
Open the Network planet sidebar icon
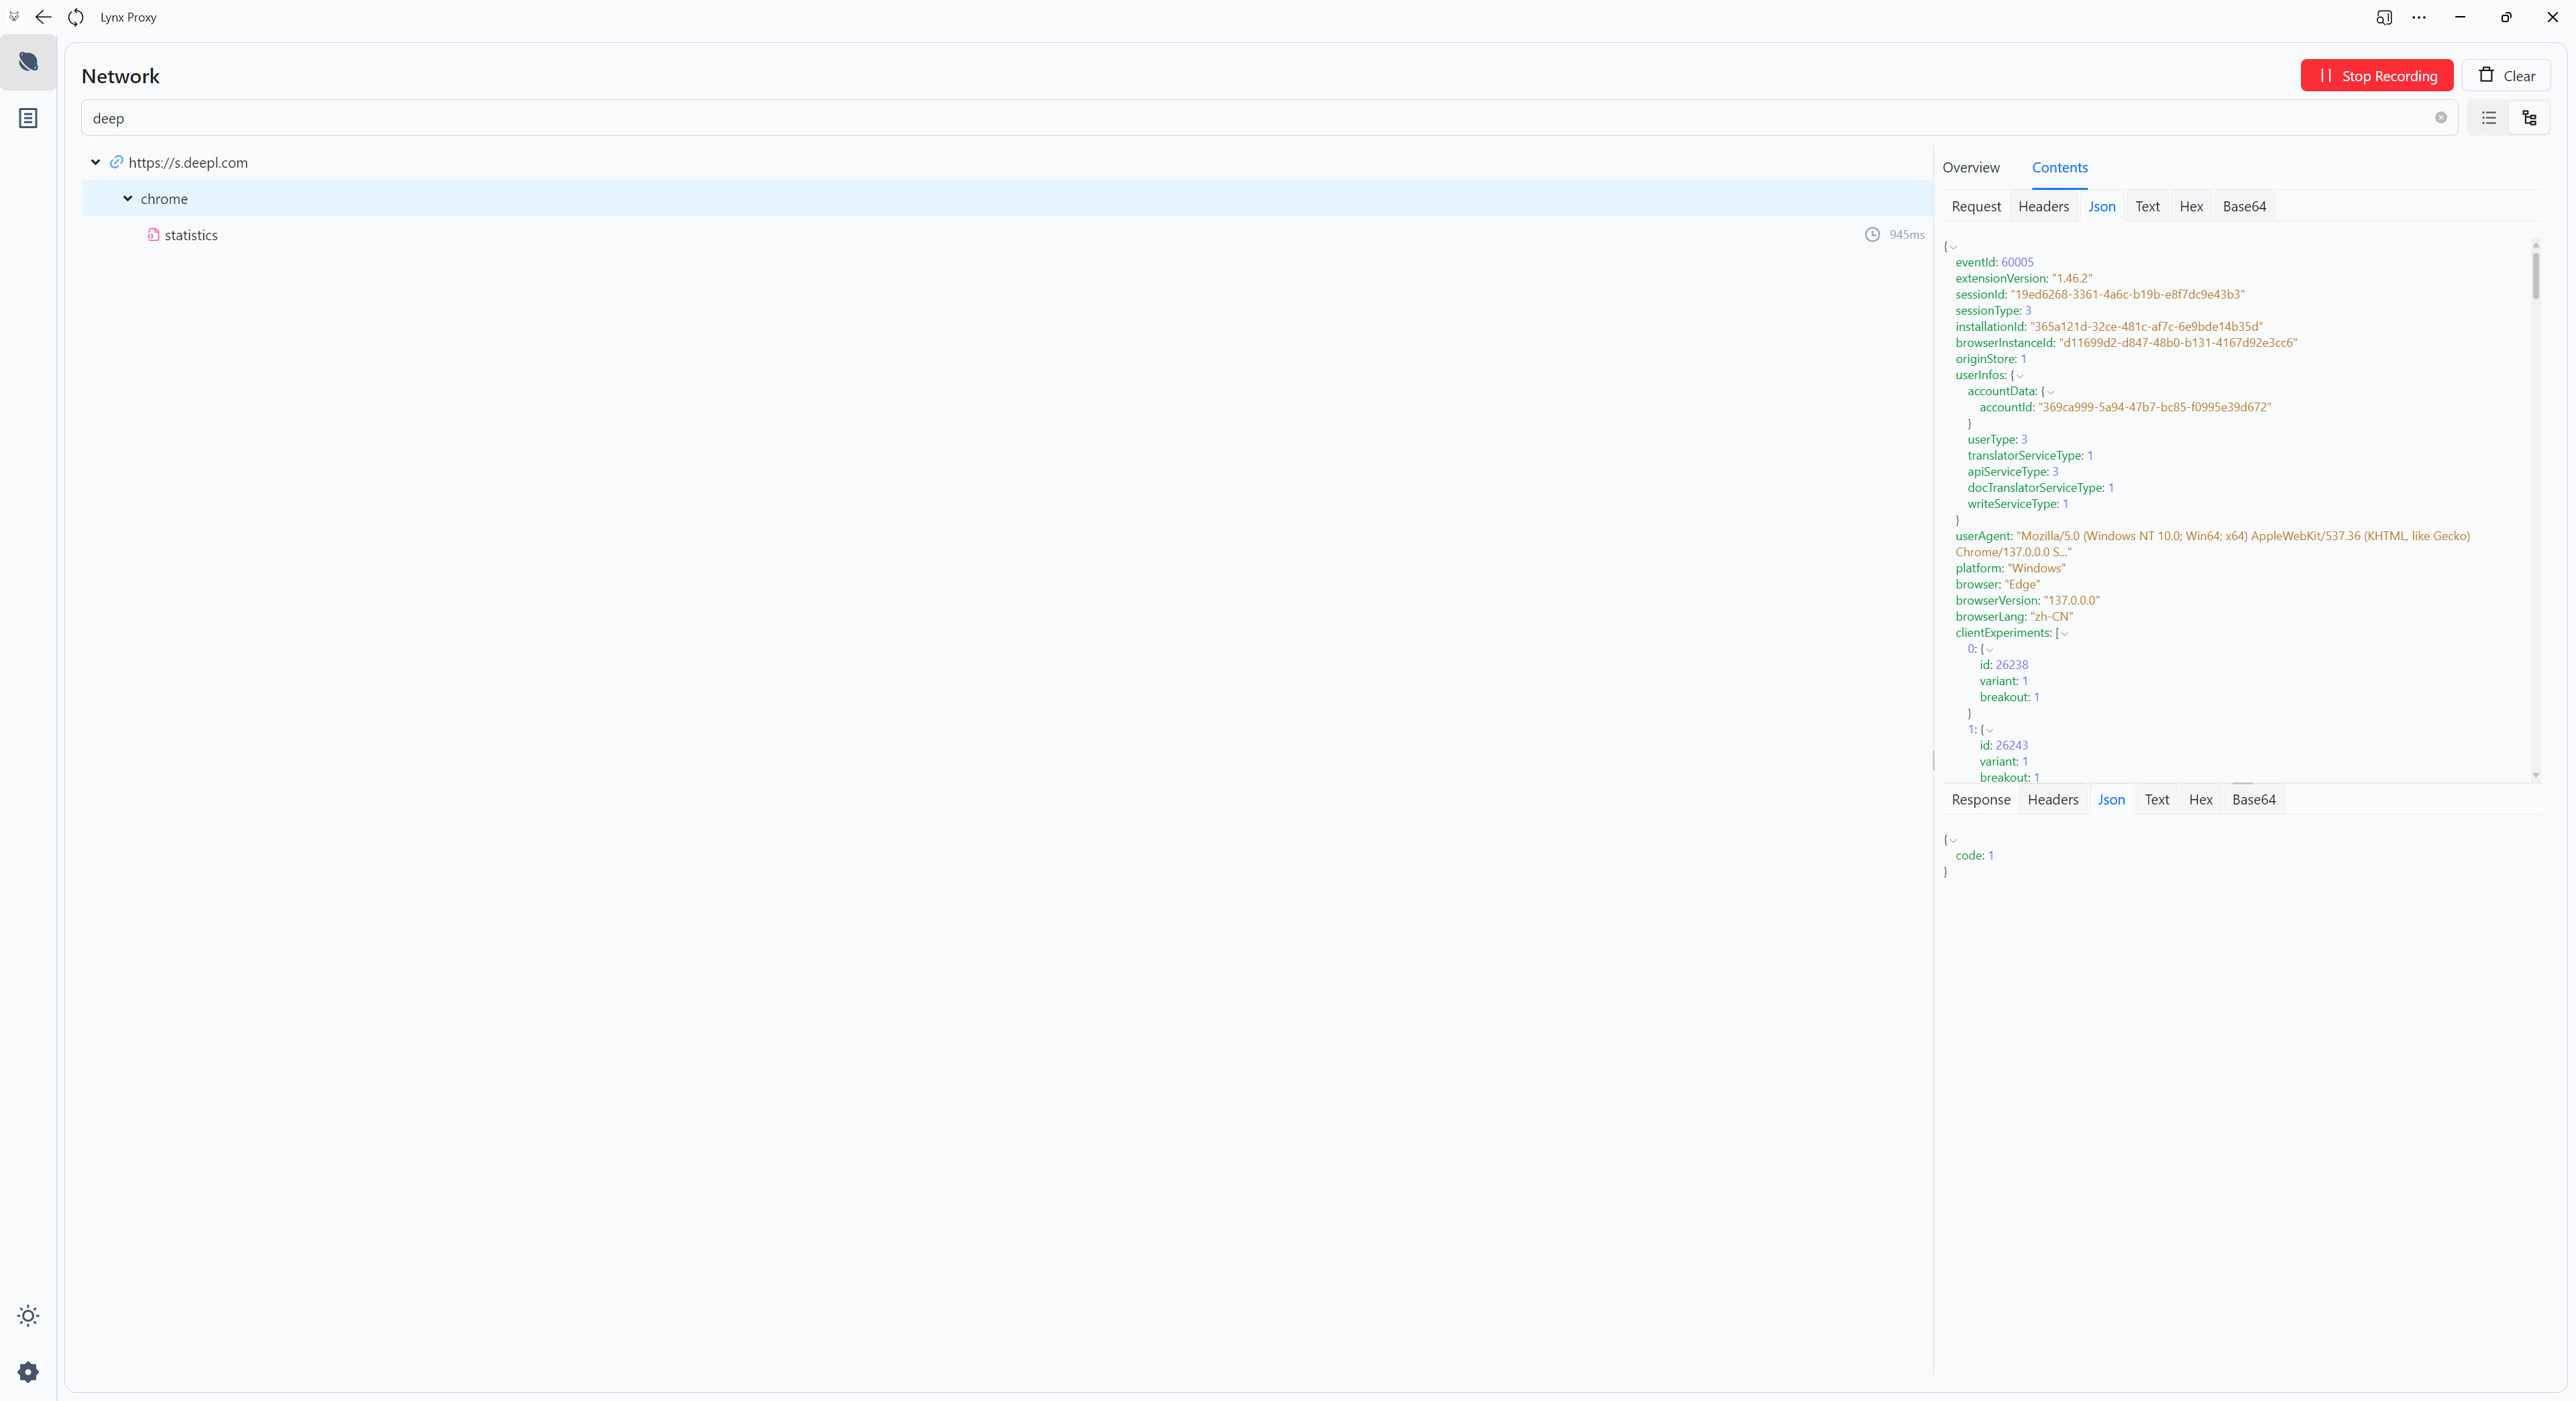(x=28, y=62)
